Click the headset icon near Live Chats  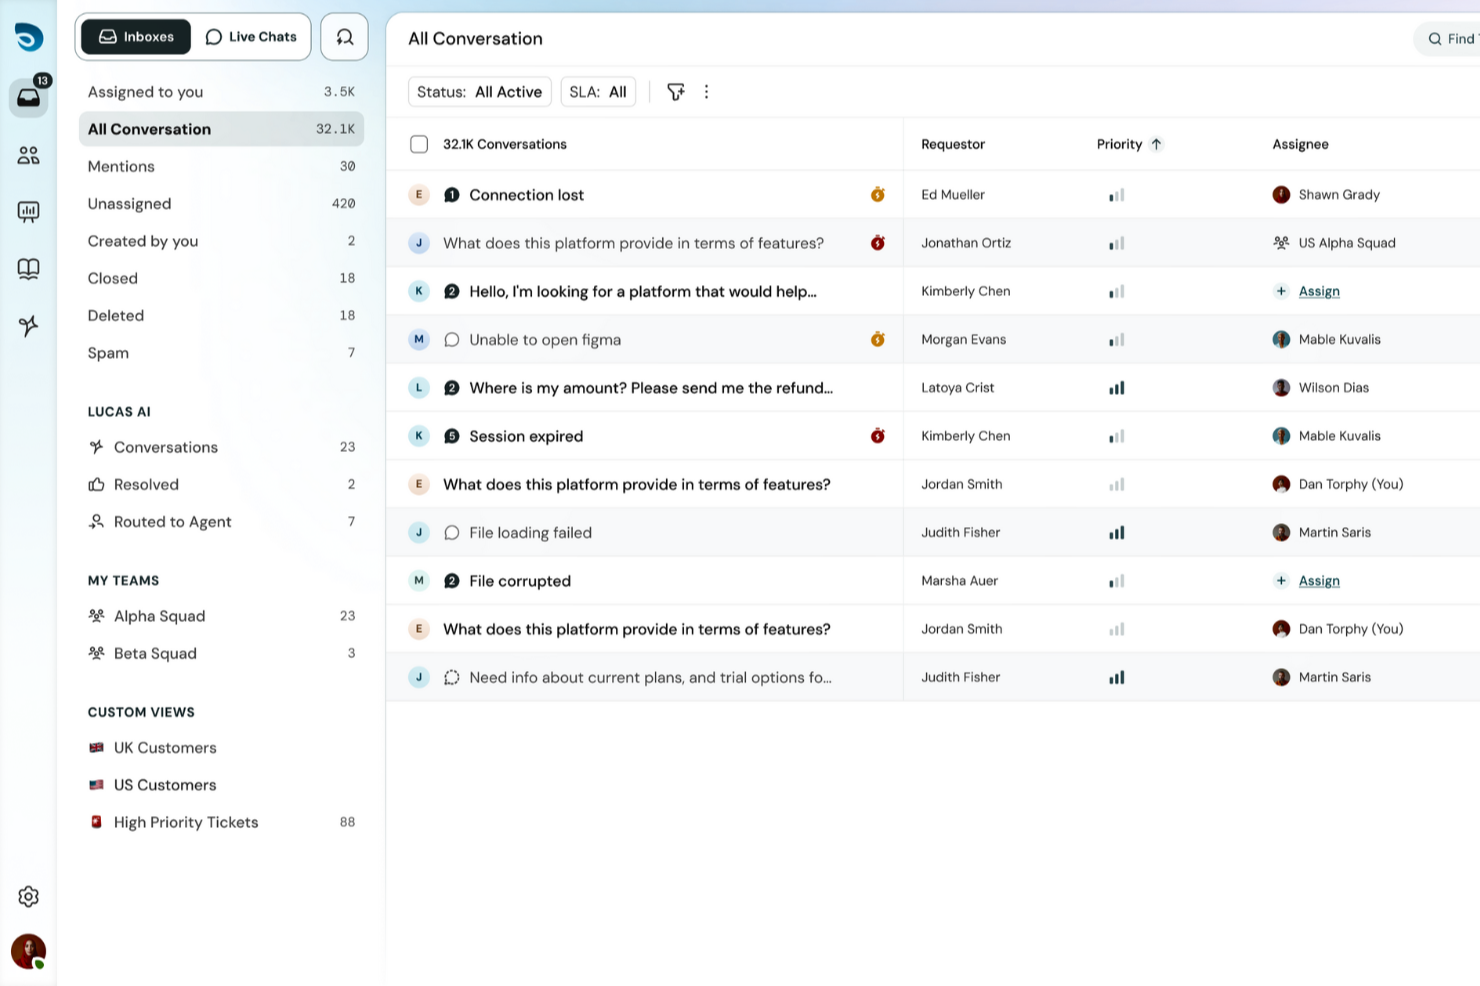pyautogui.click(x=344, y=36)
